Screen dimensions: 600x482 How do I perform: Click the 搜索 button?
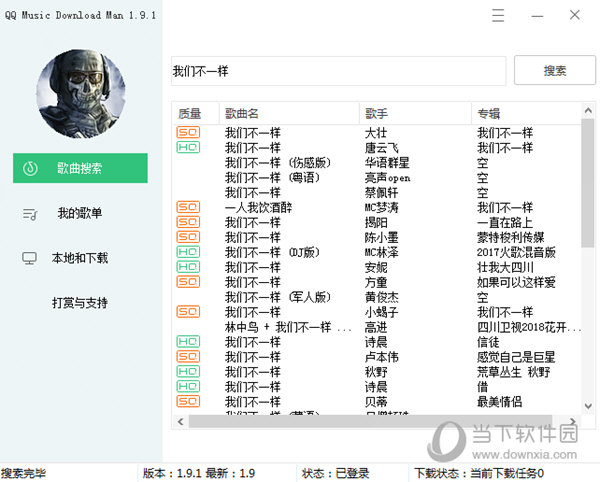coord(555,70)
